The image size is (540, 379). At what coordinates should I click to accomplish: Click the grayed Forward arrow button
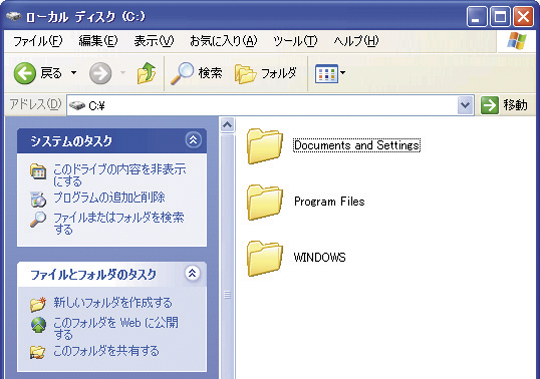(100, 73)
